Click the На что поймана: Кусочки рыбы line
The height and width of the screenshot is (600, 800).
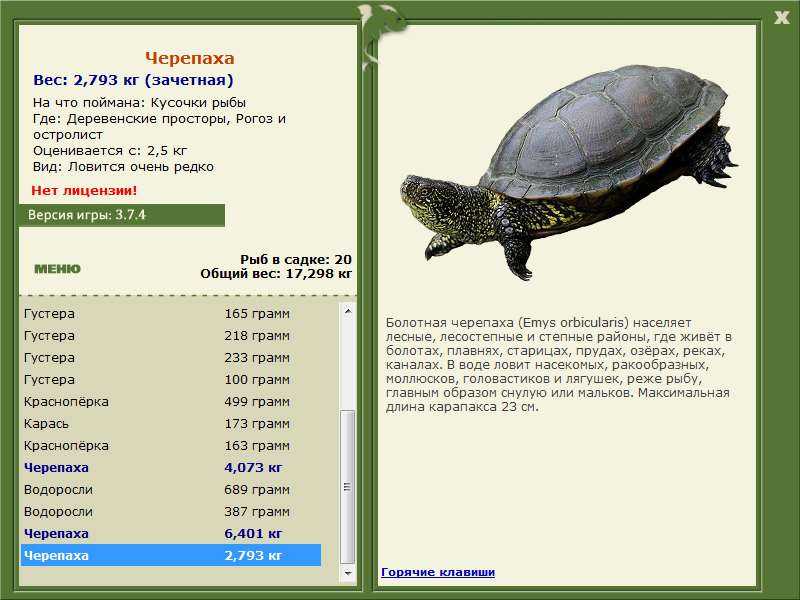(x=139, y=103)
